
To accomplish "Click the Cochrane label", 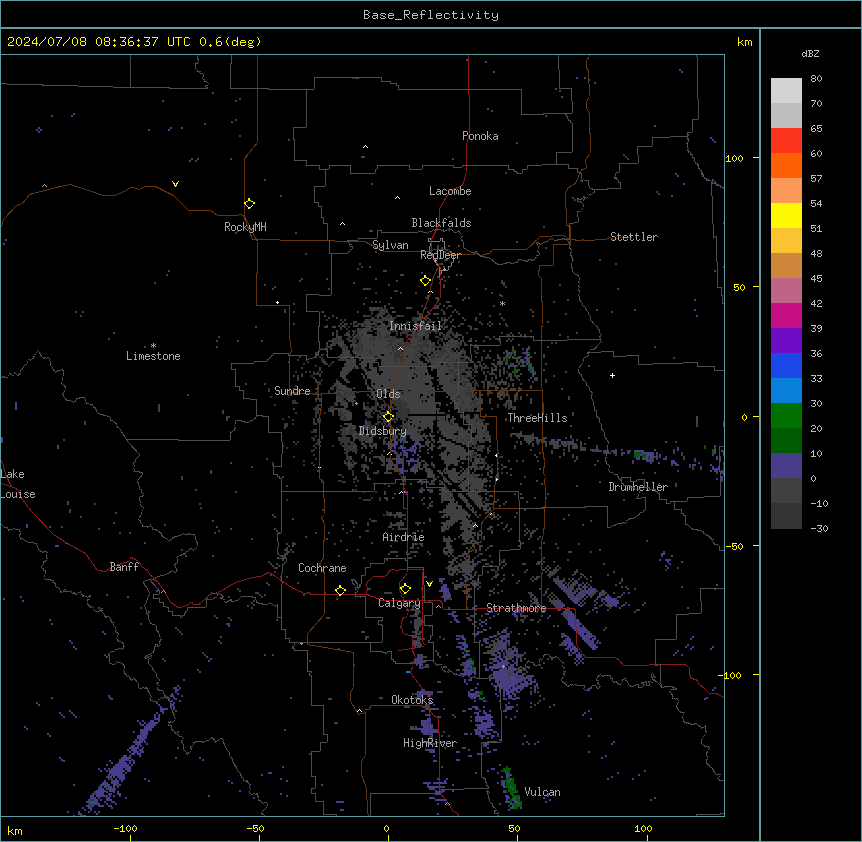I will pyautogui.click(x=322, y=568).
